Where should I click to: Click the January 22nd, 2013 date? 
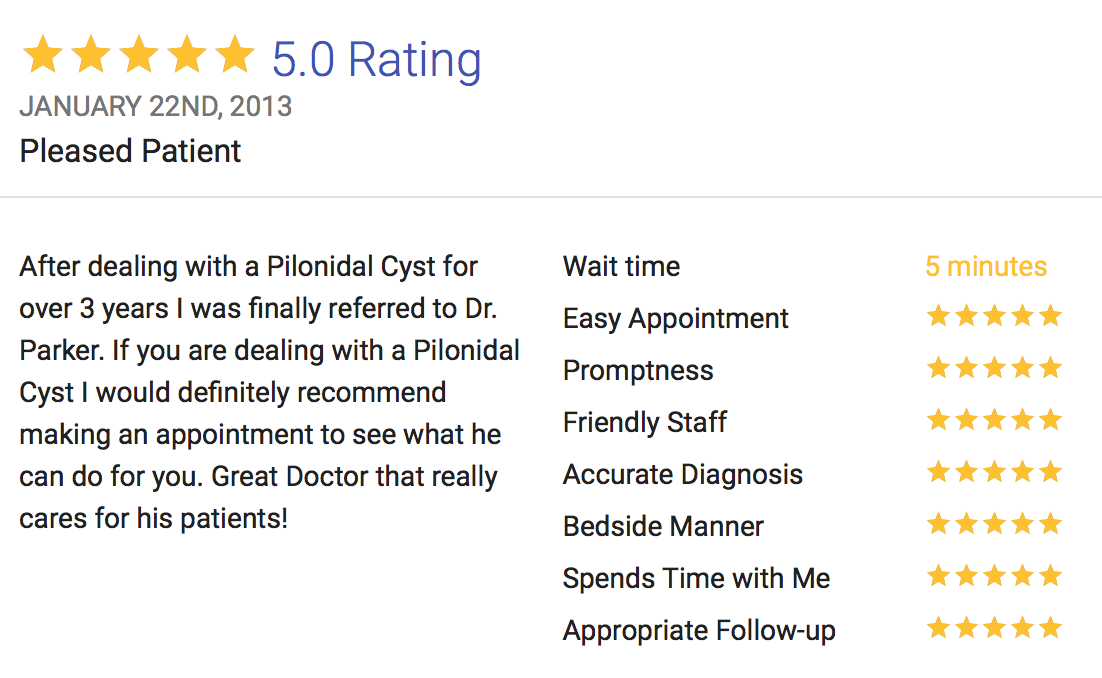click(155, 107)
